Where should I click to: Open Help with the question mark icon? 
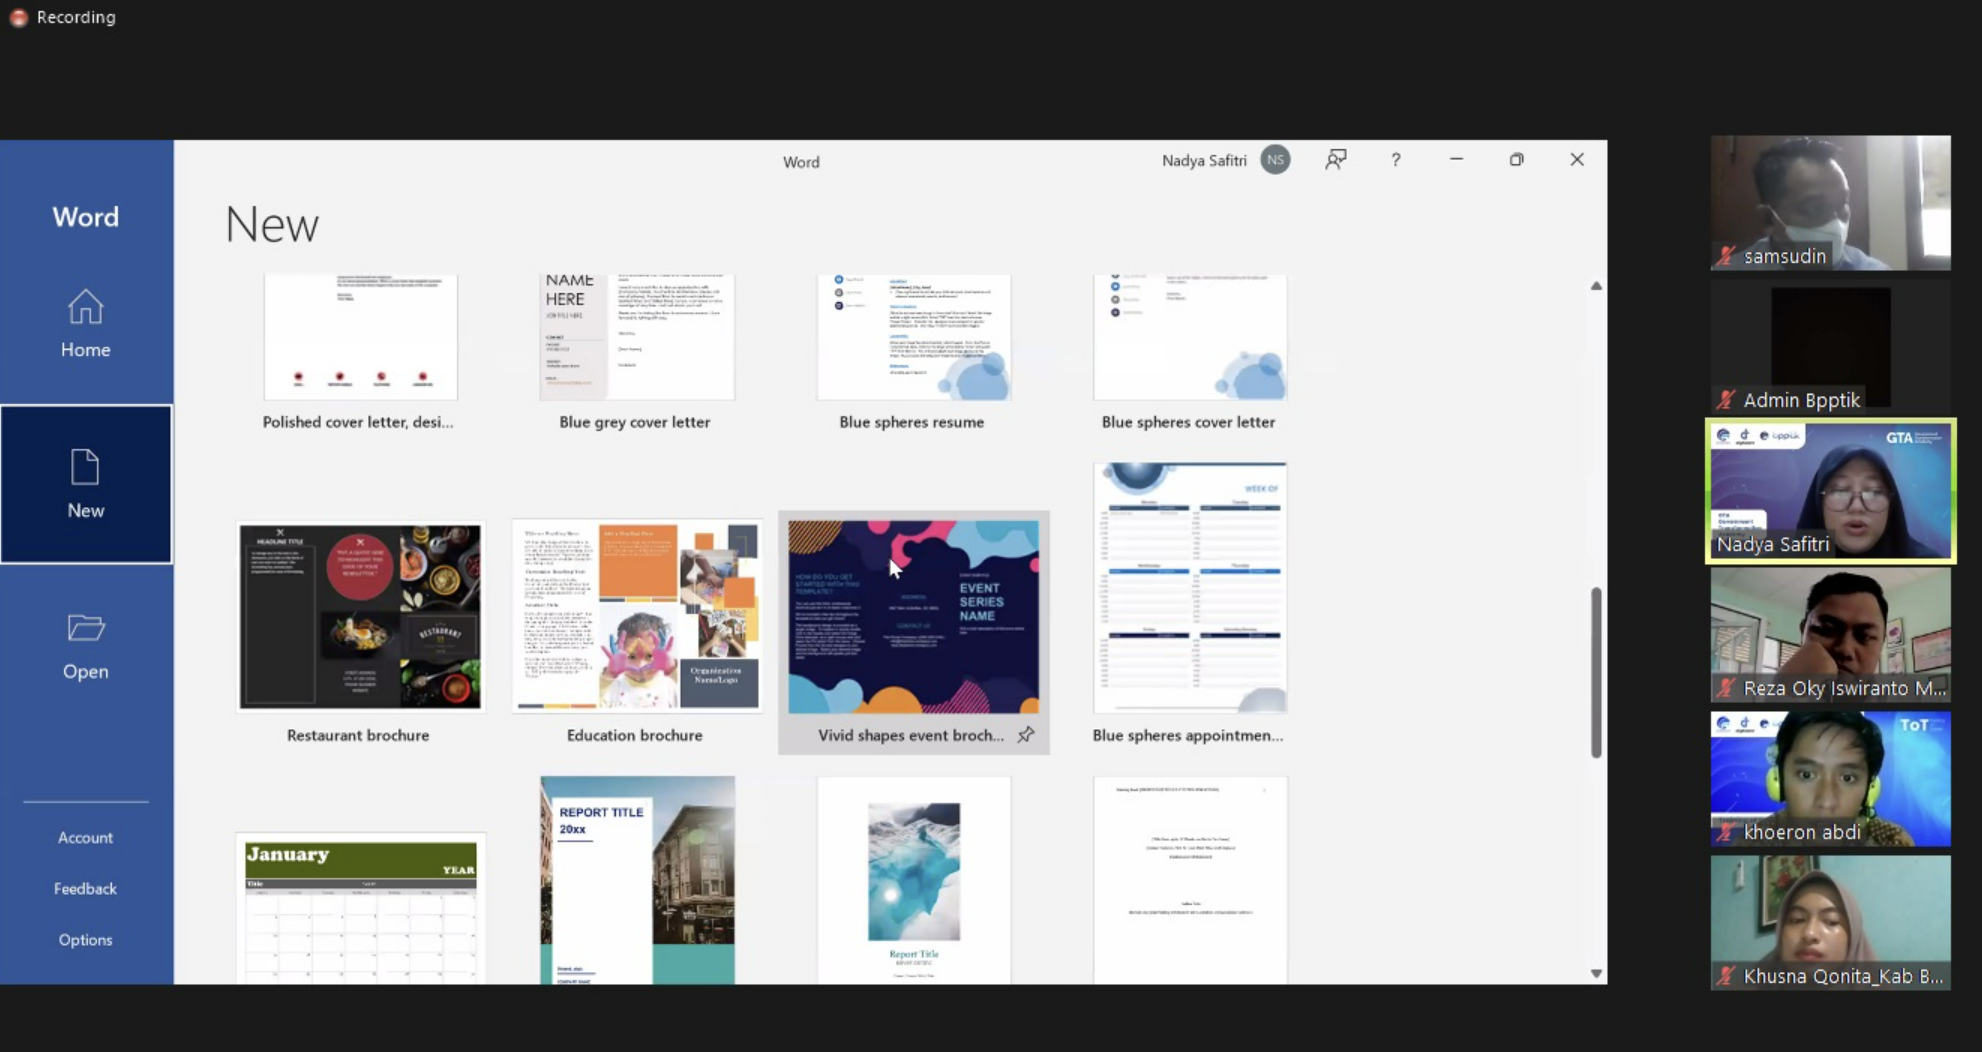(x=1396, y=160)
